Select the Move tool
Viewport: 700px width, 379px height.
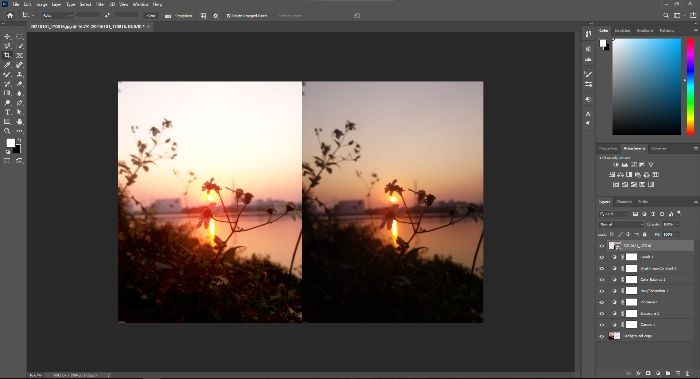7,37
